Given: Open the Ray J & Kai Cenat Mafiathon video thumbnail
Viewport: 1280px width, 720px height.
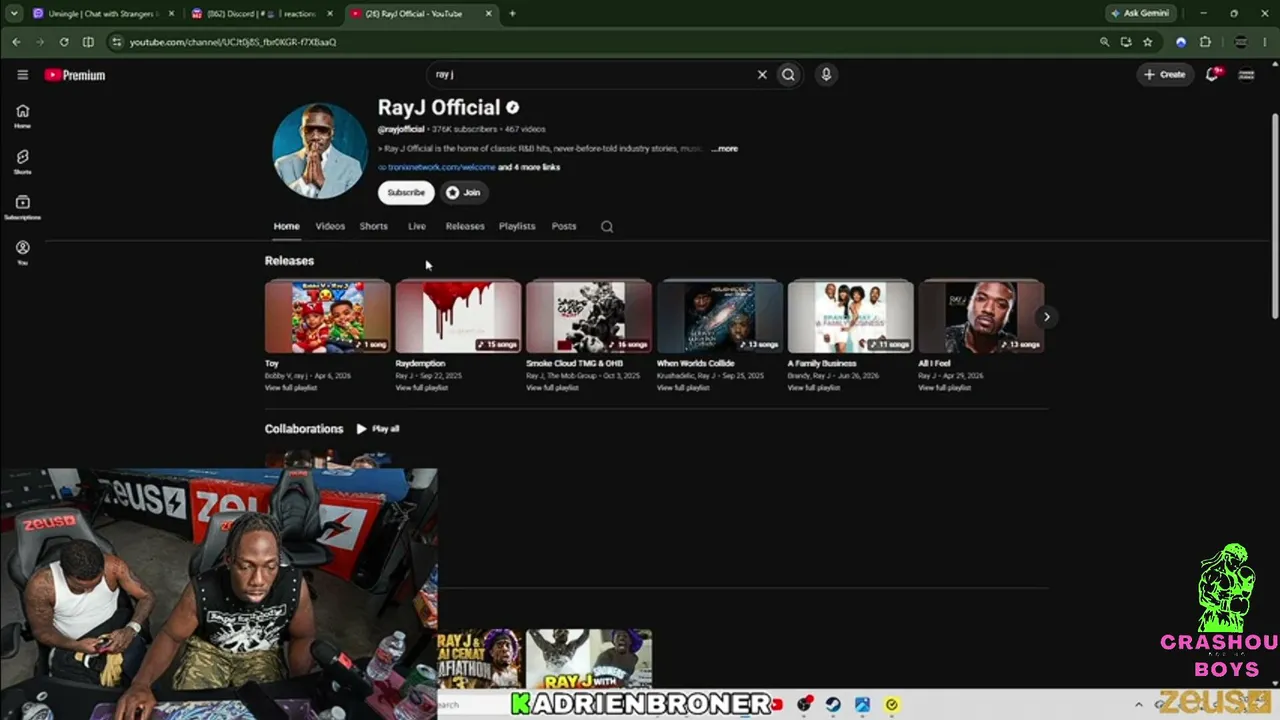Looking at the screenshot, I should 480,658.
